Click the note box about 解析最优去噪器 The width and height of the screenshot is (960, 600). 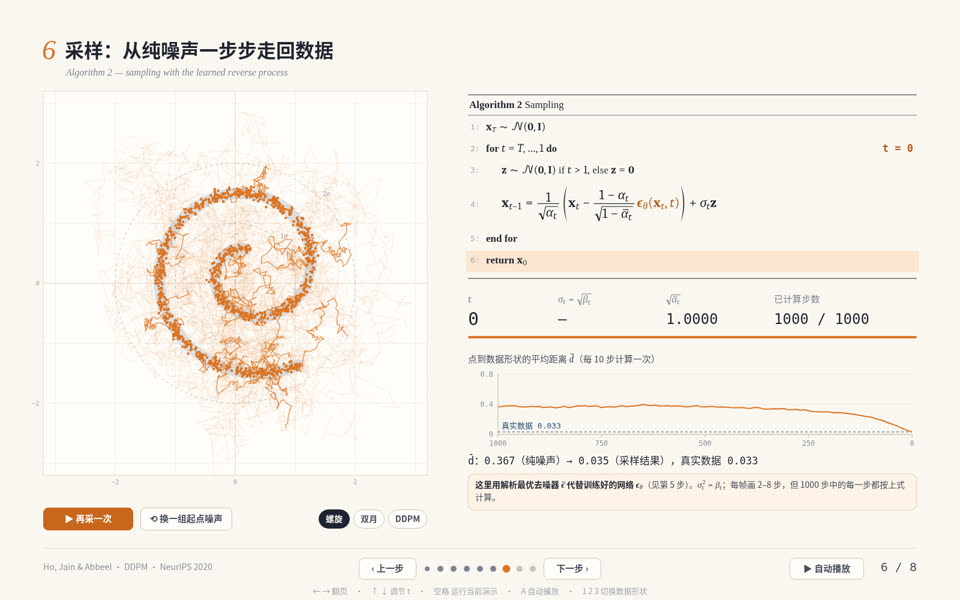pyautogui.click(x=692, y=491)
